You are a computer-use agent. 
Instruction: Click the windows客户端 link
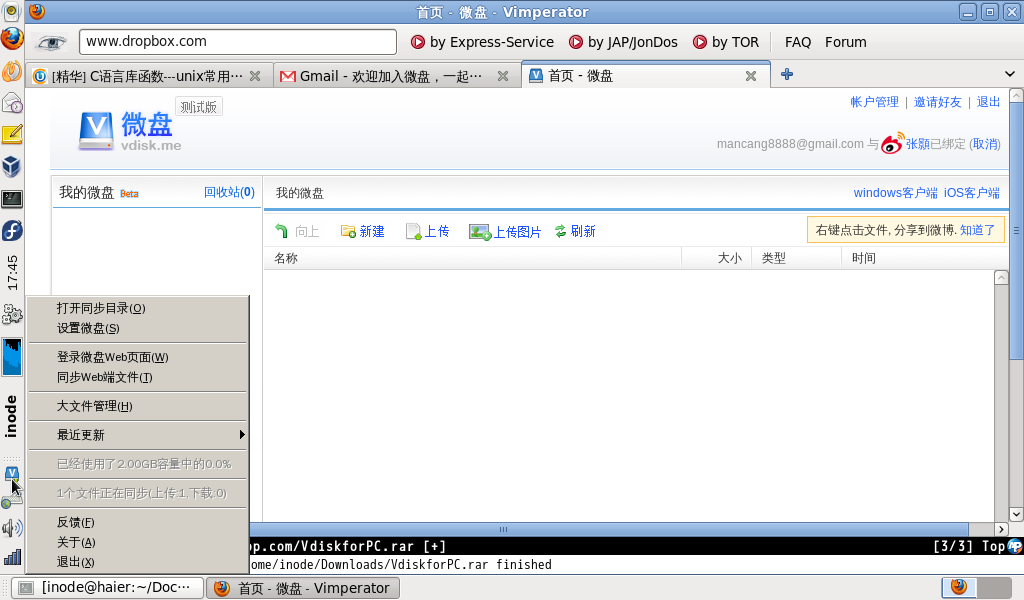coord(895,193)
